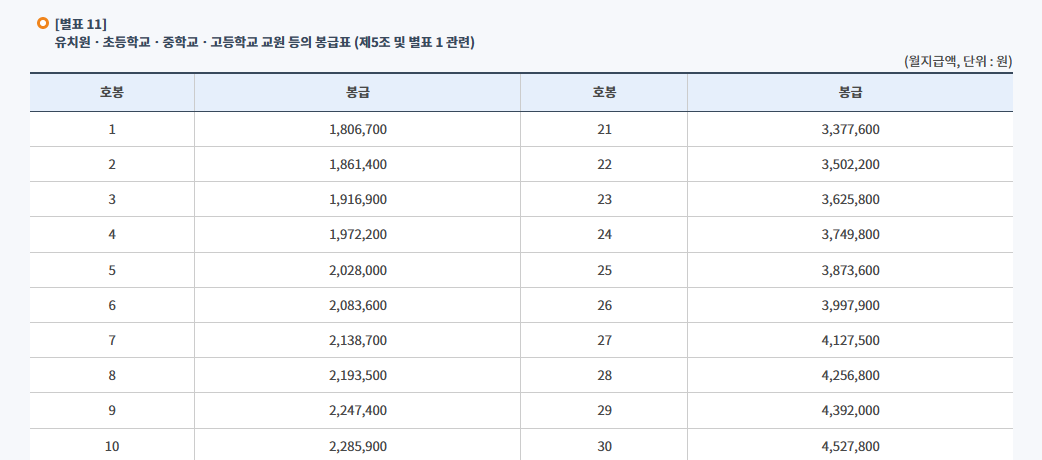Click 호봉 number 10 cell
Viewport: 1042px width, 460px height.
[x=112, y=446]
